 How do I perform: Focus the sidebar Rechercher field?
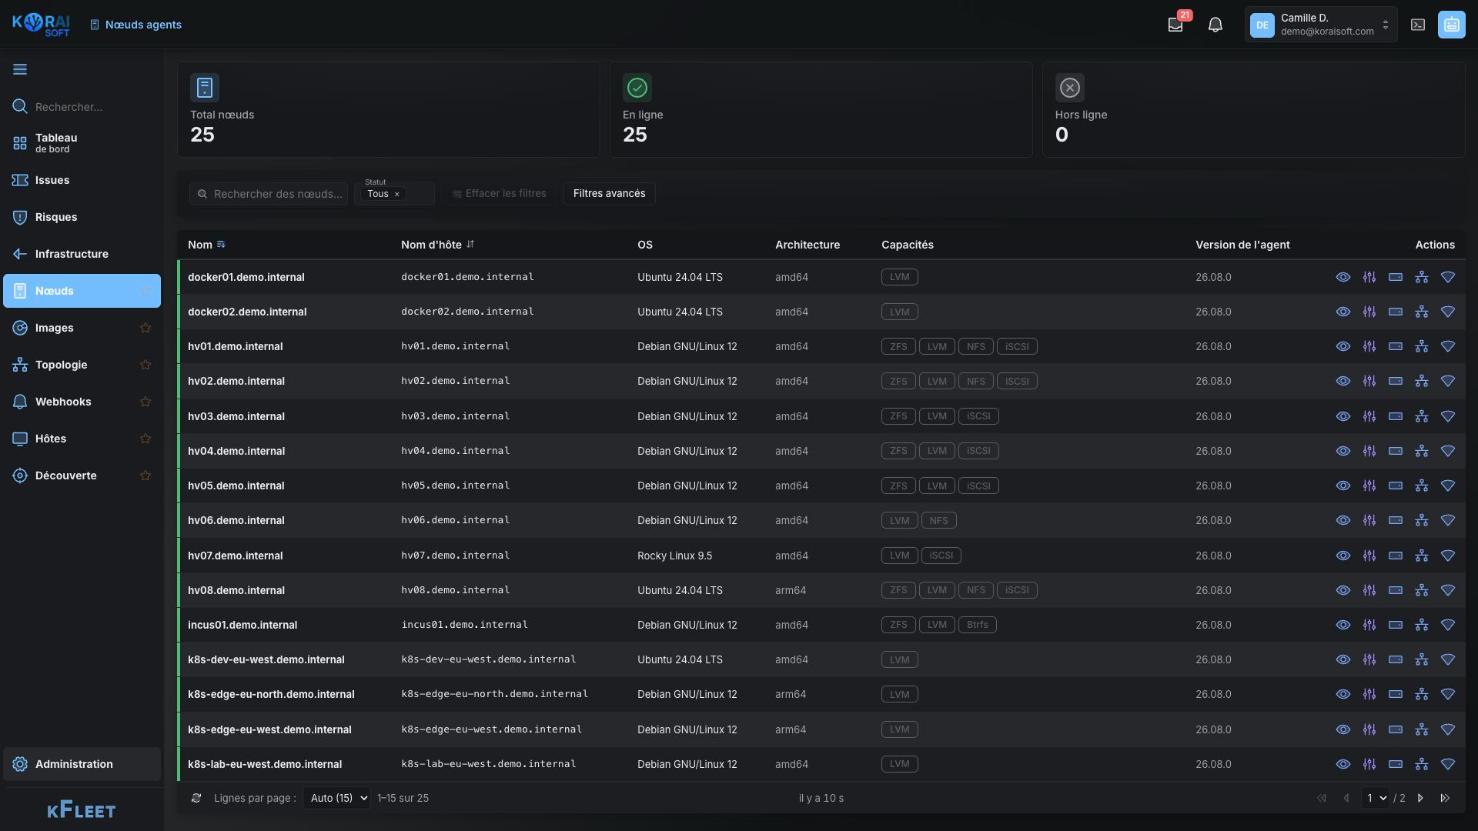click(82, 107)
